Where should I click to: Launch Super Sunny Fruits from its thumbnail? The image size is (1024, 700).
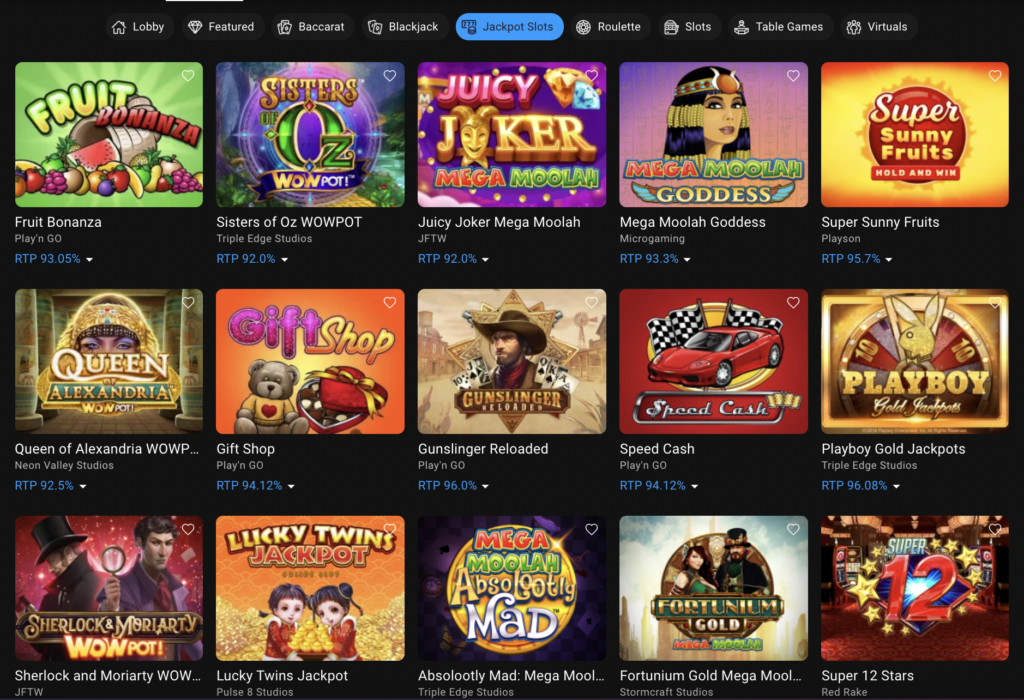click(x=915, y=135)
